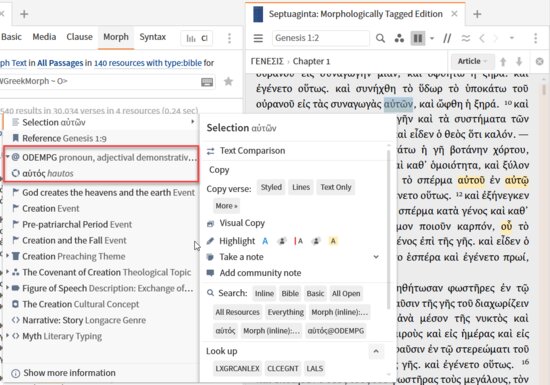Expand the Figure of Speech entry
This screenshot has height=385, width=550.
(7, 288)
